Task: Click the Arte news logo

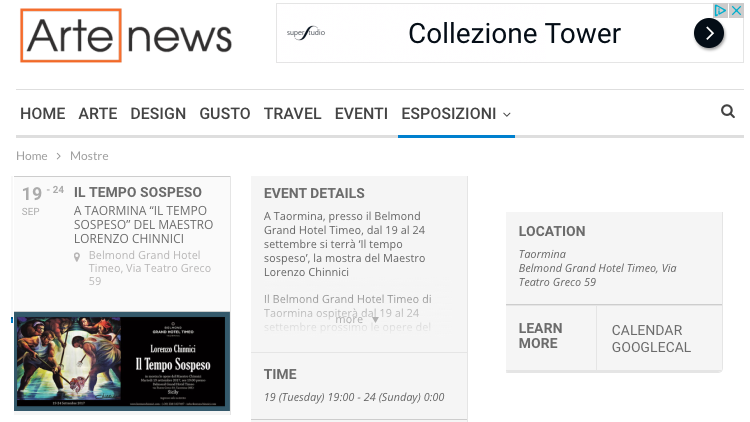Action: tap(126, 36)
